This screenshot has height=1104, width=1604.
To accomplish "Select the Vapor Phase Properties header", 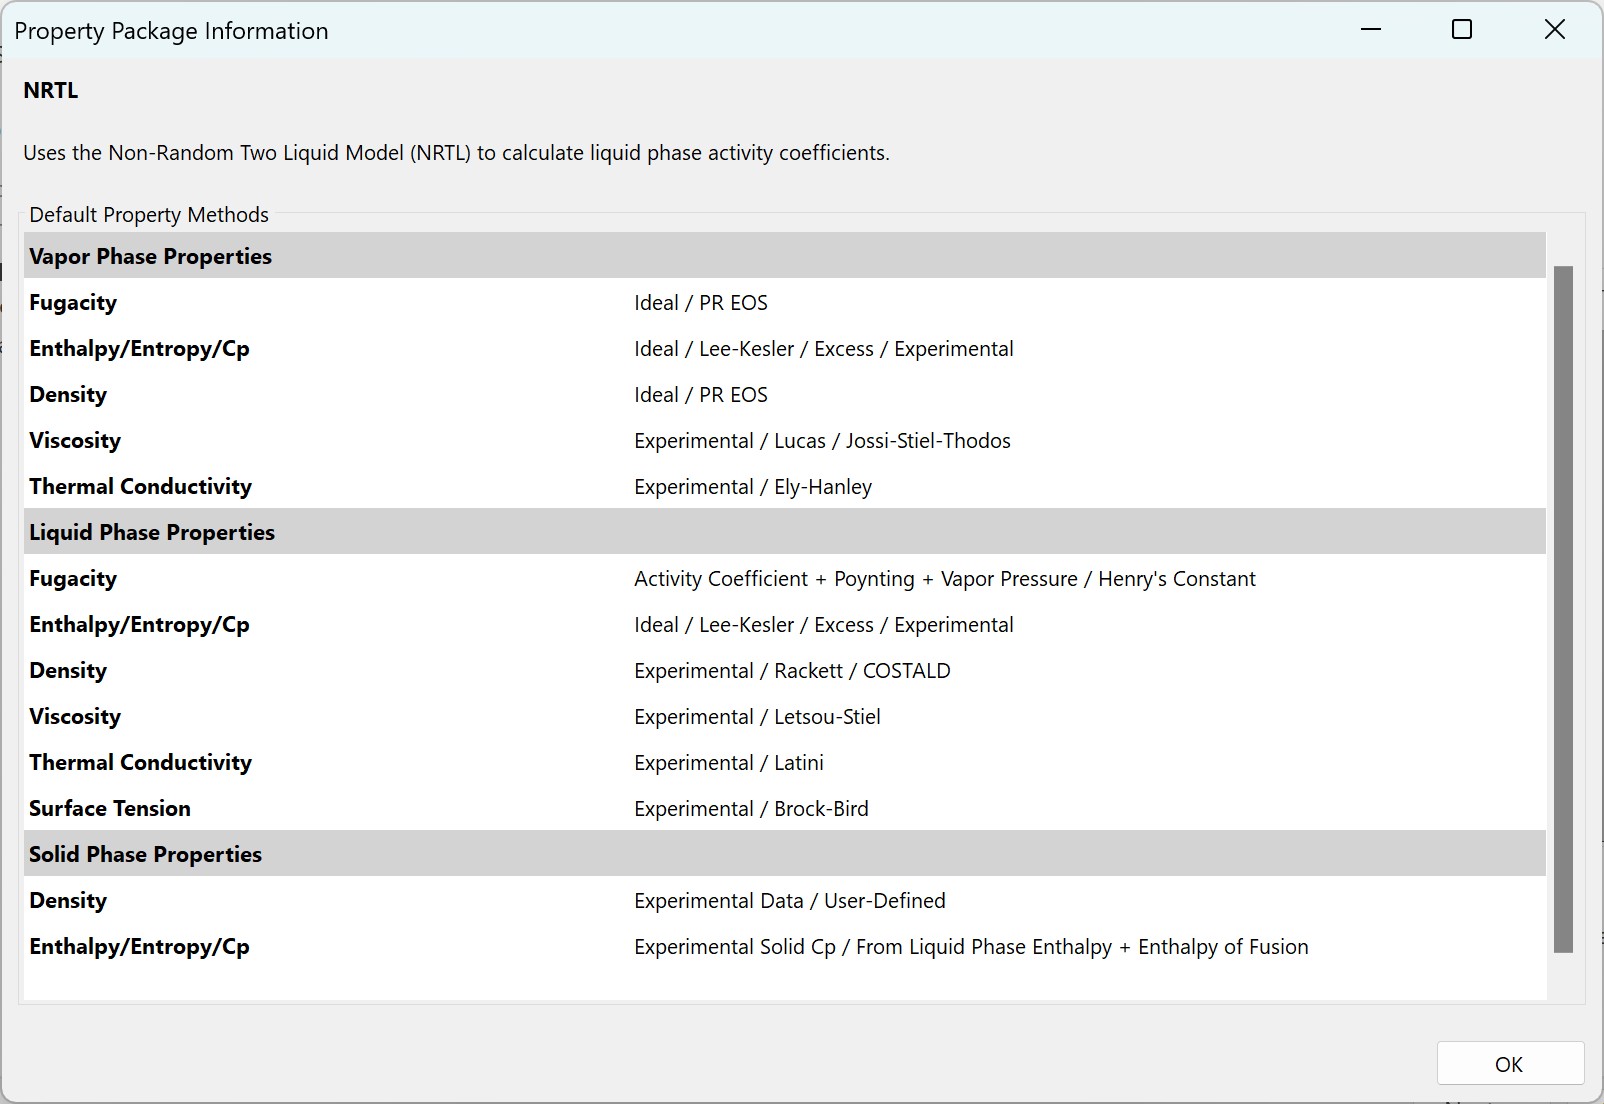I will pos(150,255).
